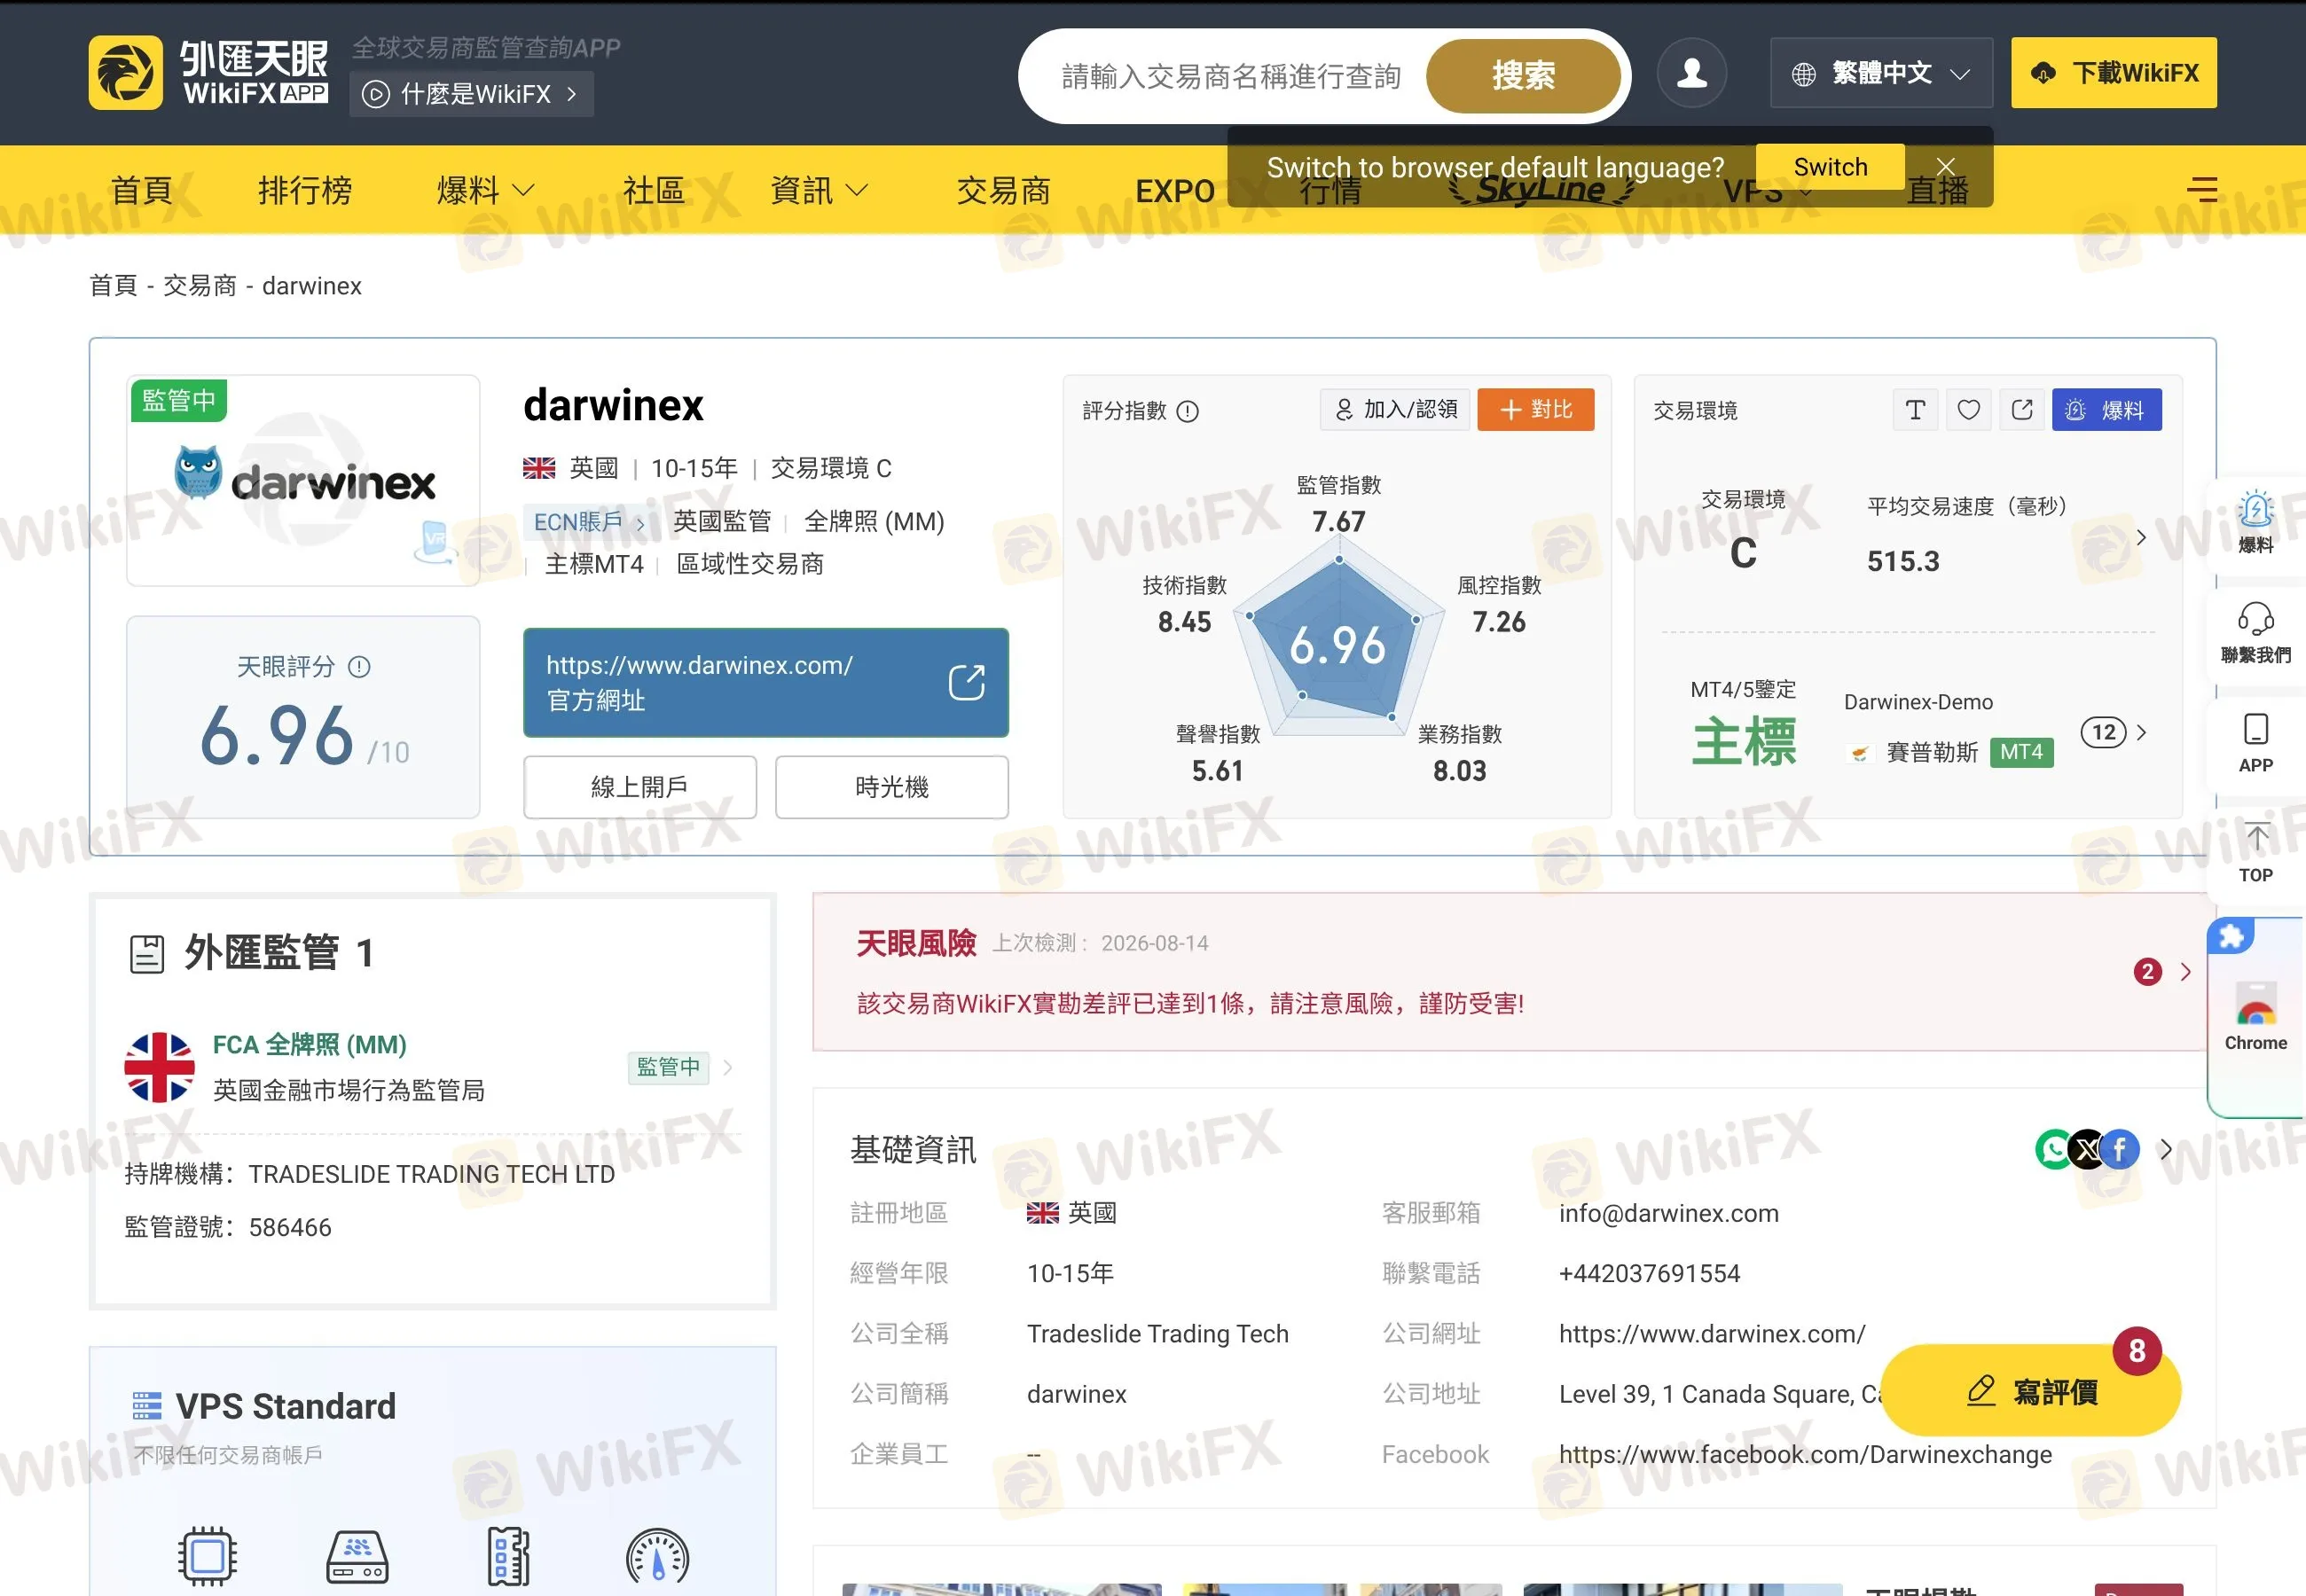Click the 聯繫我們 headset icon
Image resolution: width=2306 pixels, height=1596 pixels.
tap(2255, 619)
